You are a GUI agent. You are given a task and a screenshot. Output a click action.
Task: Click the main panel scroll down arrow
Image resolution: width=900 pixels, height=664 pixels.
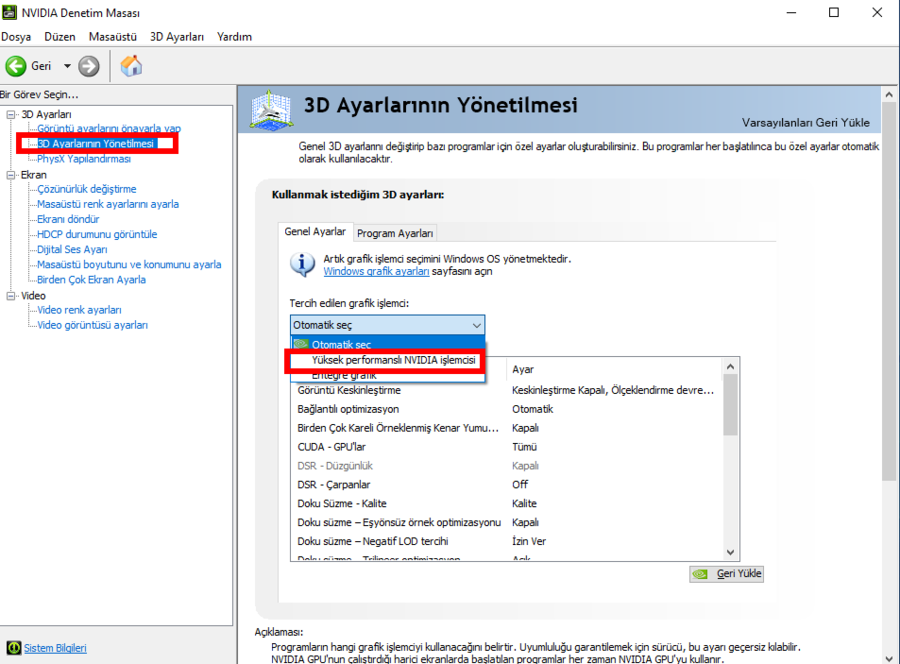(x=889, y=658)
